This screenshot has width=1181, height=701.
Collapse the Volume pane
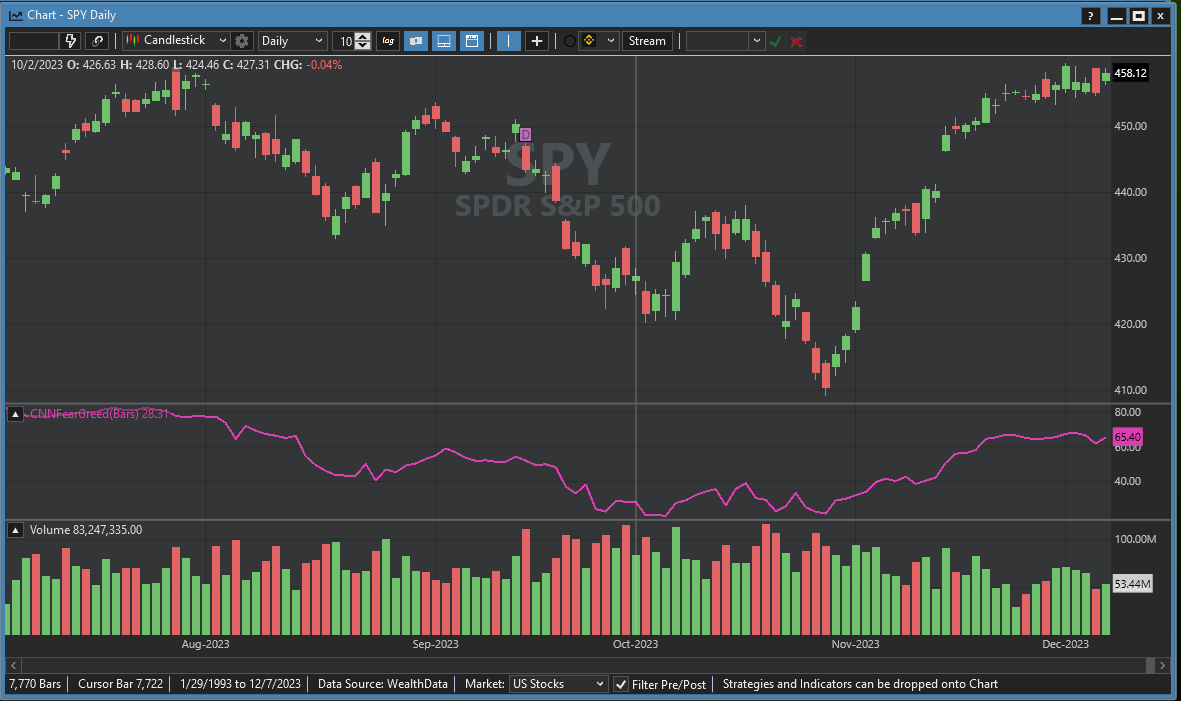click(17, 530)
